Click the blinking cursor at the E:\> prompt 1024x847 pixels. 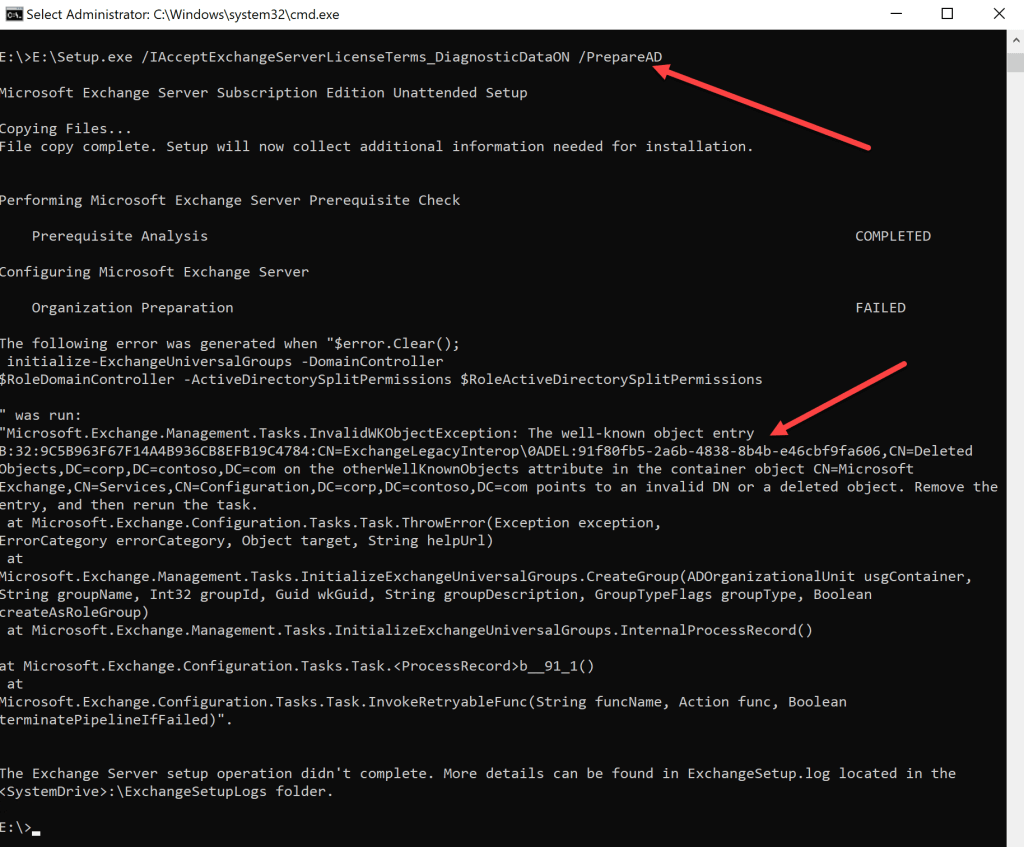click(36, 829)
